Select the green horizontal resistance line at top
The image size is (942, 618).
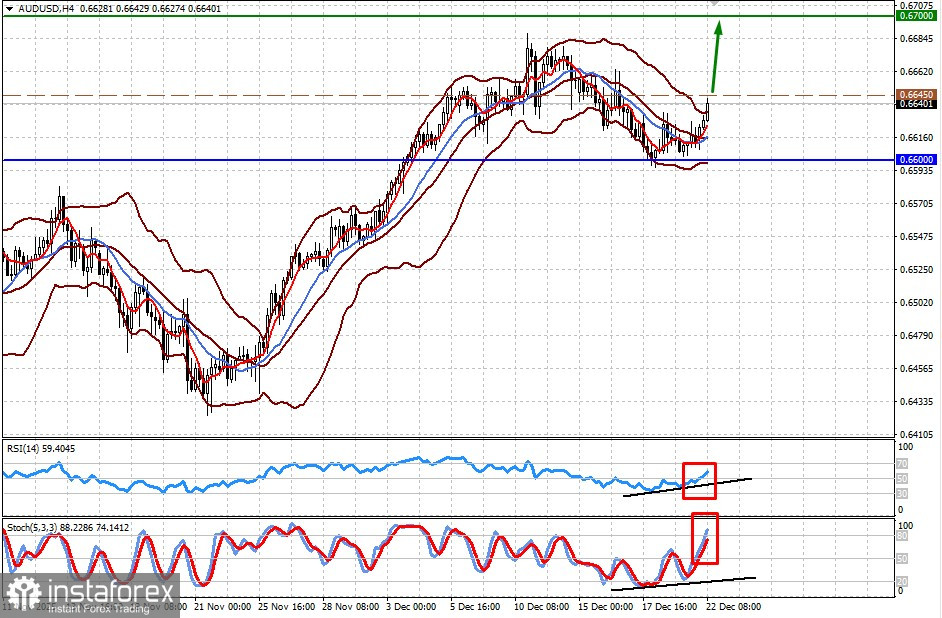pyautogui.click(x=448, y=16)
